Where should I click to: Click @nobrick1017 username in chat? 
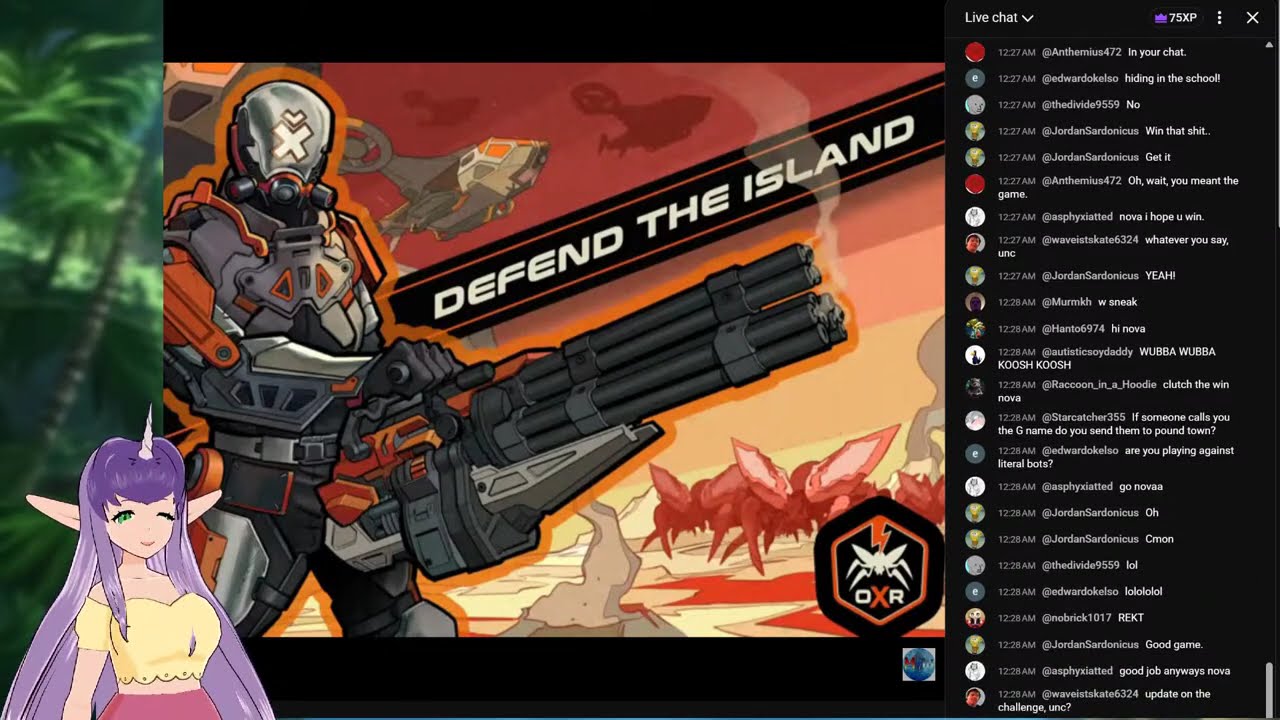coord(1076,618)
